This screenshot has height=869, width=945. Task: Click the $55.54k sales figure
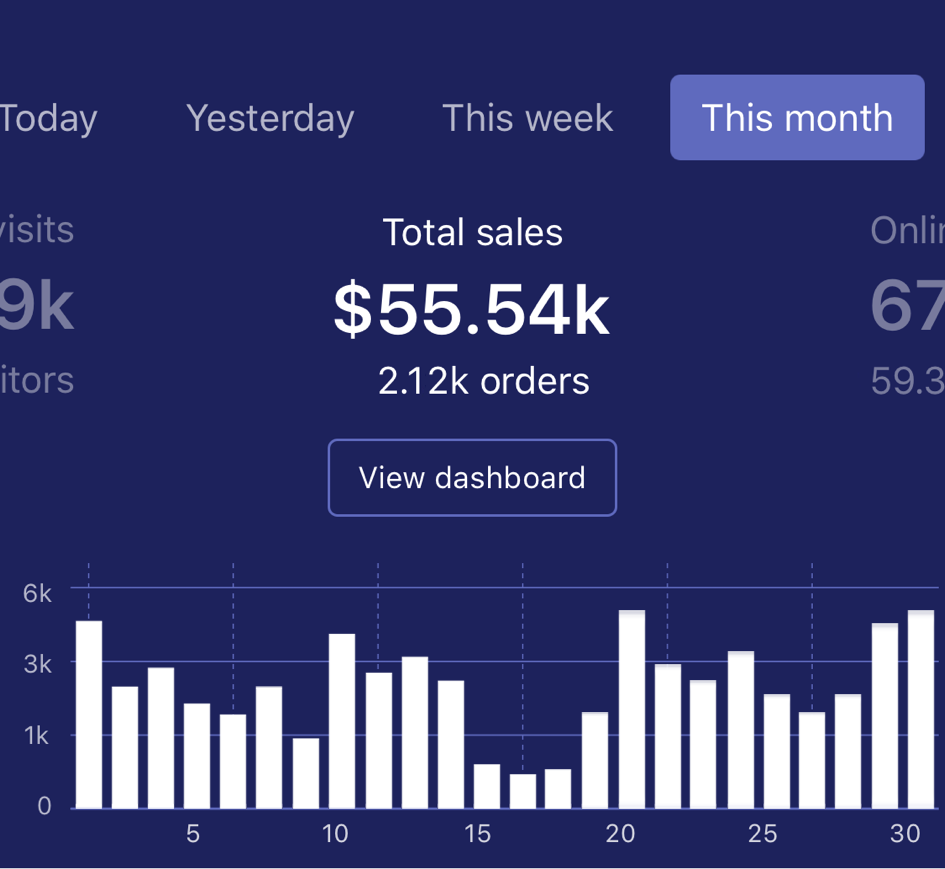coord(472,309)
